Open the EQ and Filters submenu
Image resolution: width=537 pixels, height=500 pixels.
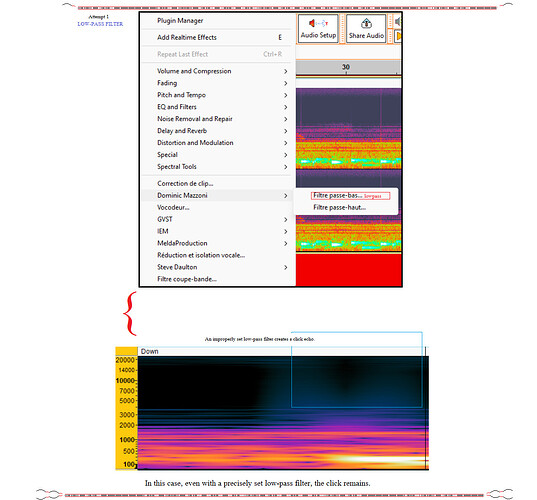216,107
